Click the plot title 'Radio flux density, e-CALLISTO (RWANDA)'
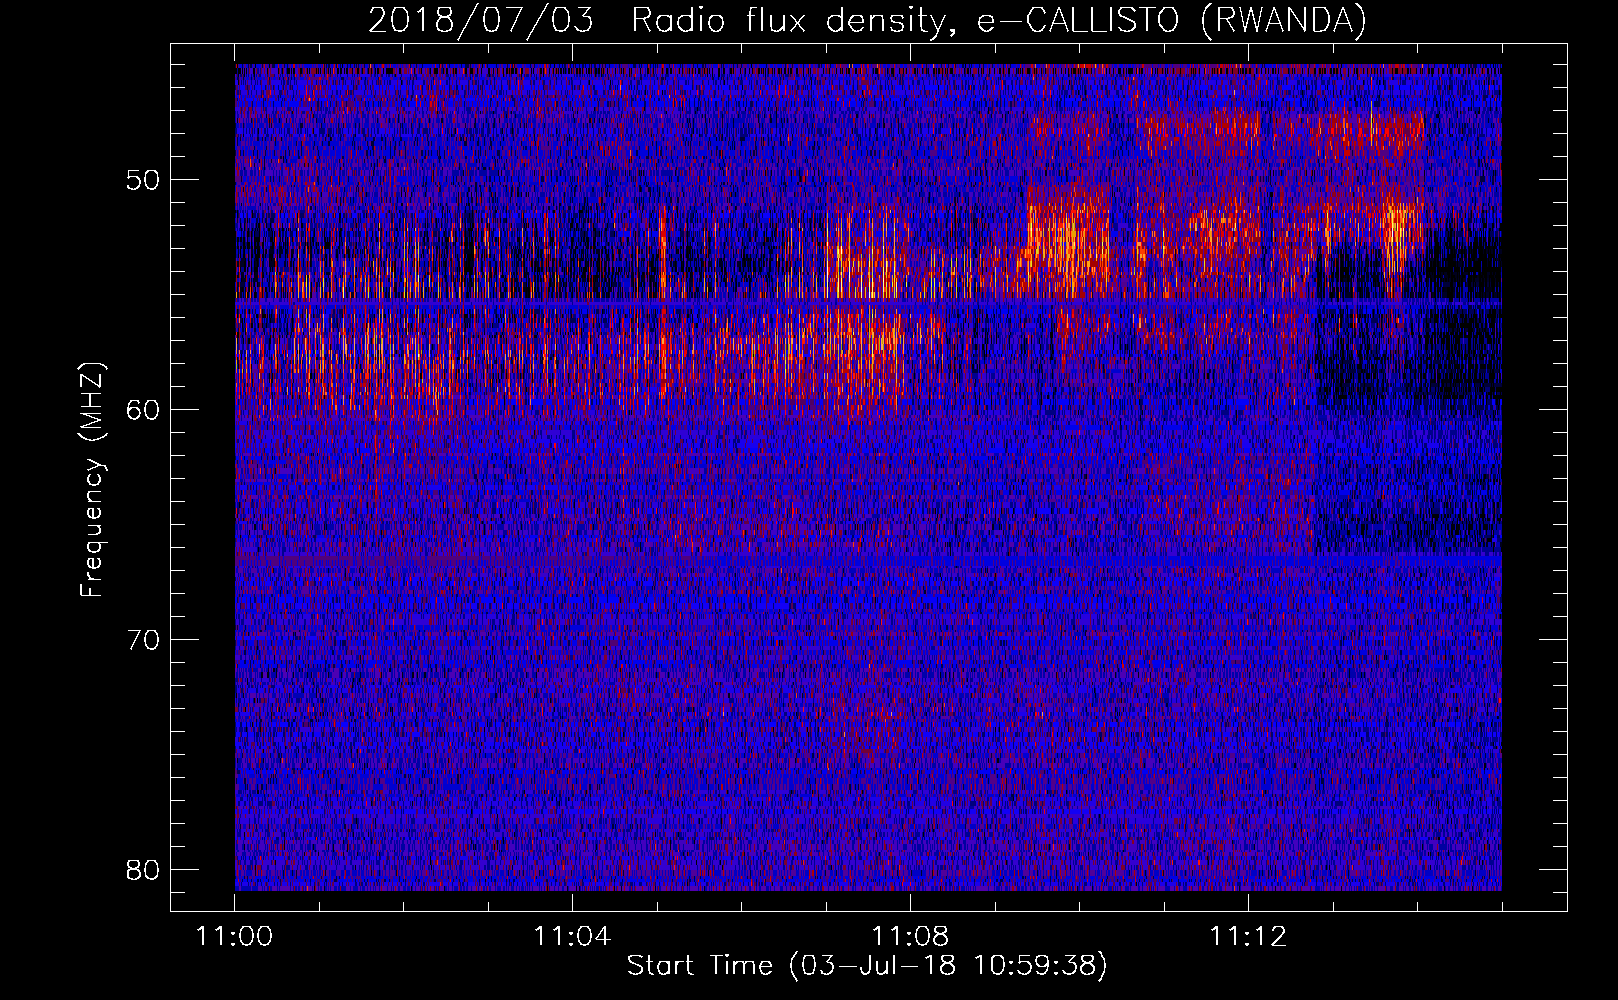Image resolution: width=1618 pixels, height=1000 pixels. coord(998,20)
